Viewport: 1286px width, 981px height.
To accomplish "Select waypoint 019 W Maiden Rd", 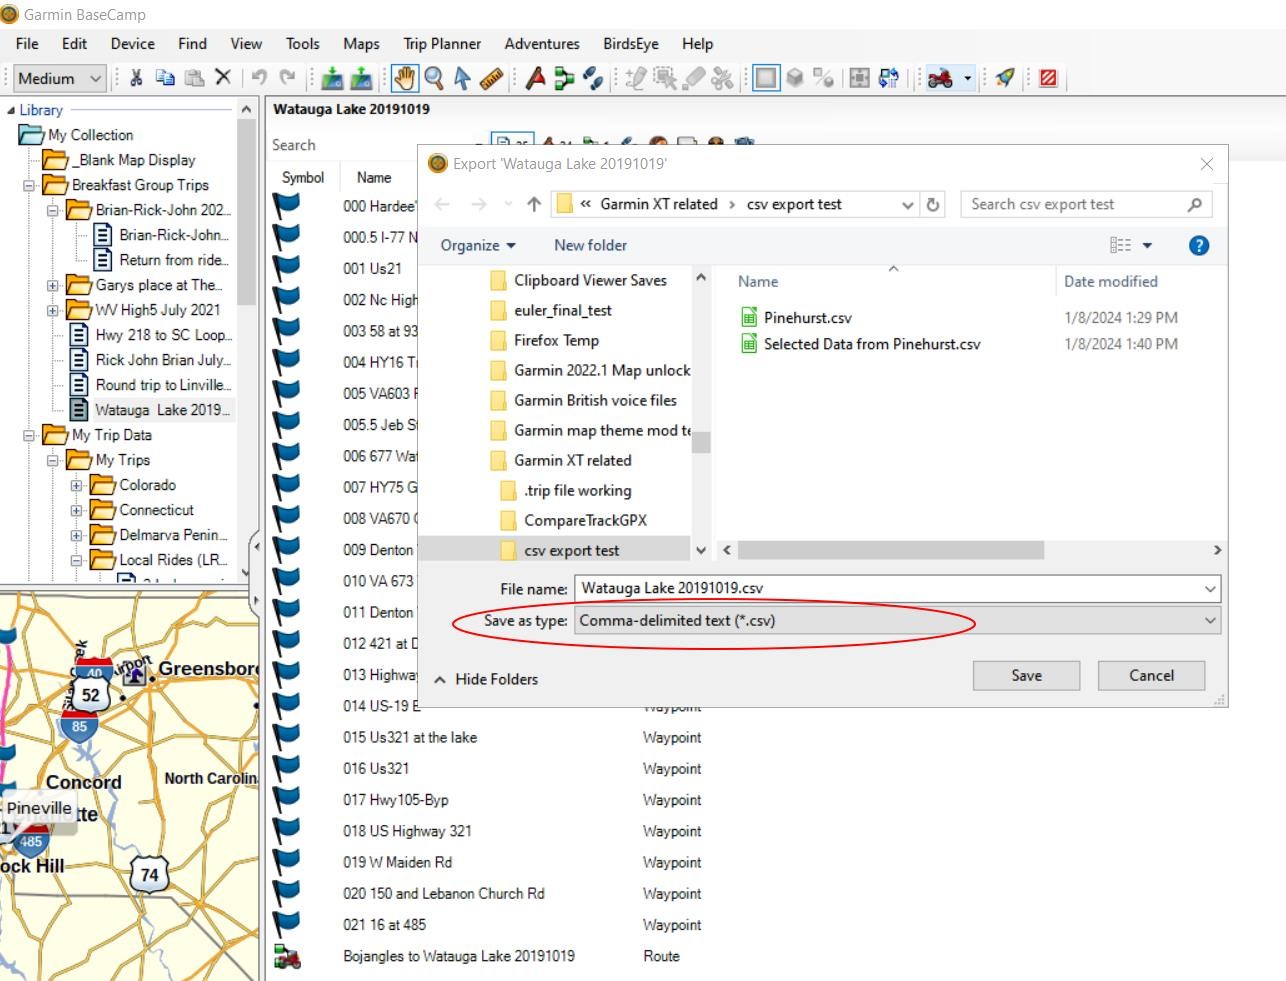I will coord(397,862).
